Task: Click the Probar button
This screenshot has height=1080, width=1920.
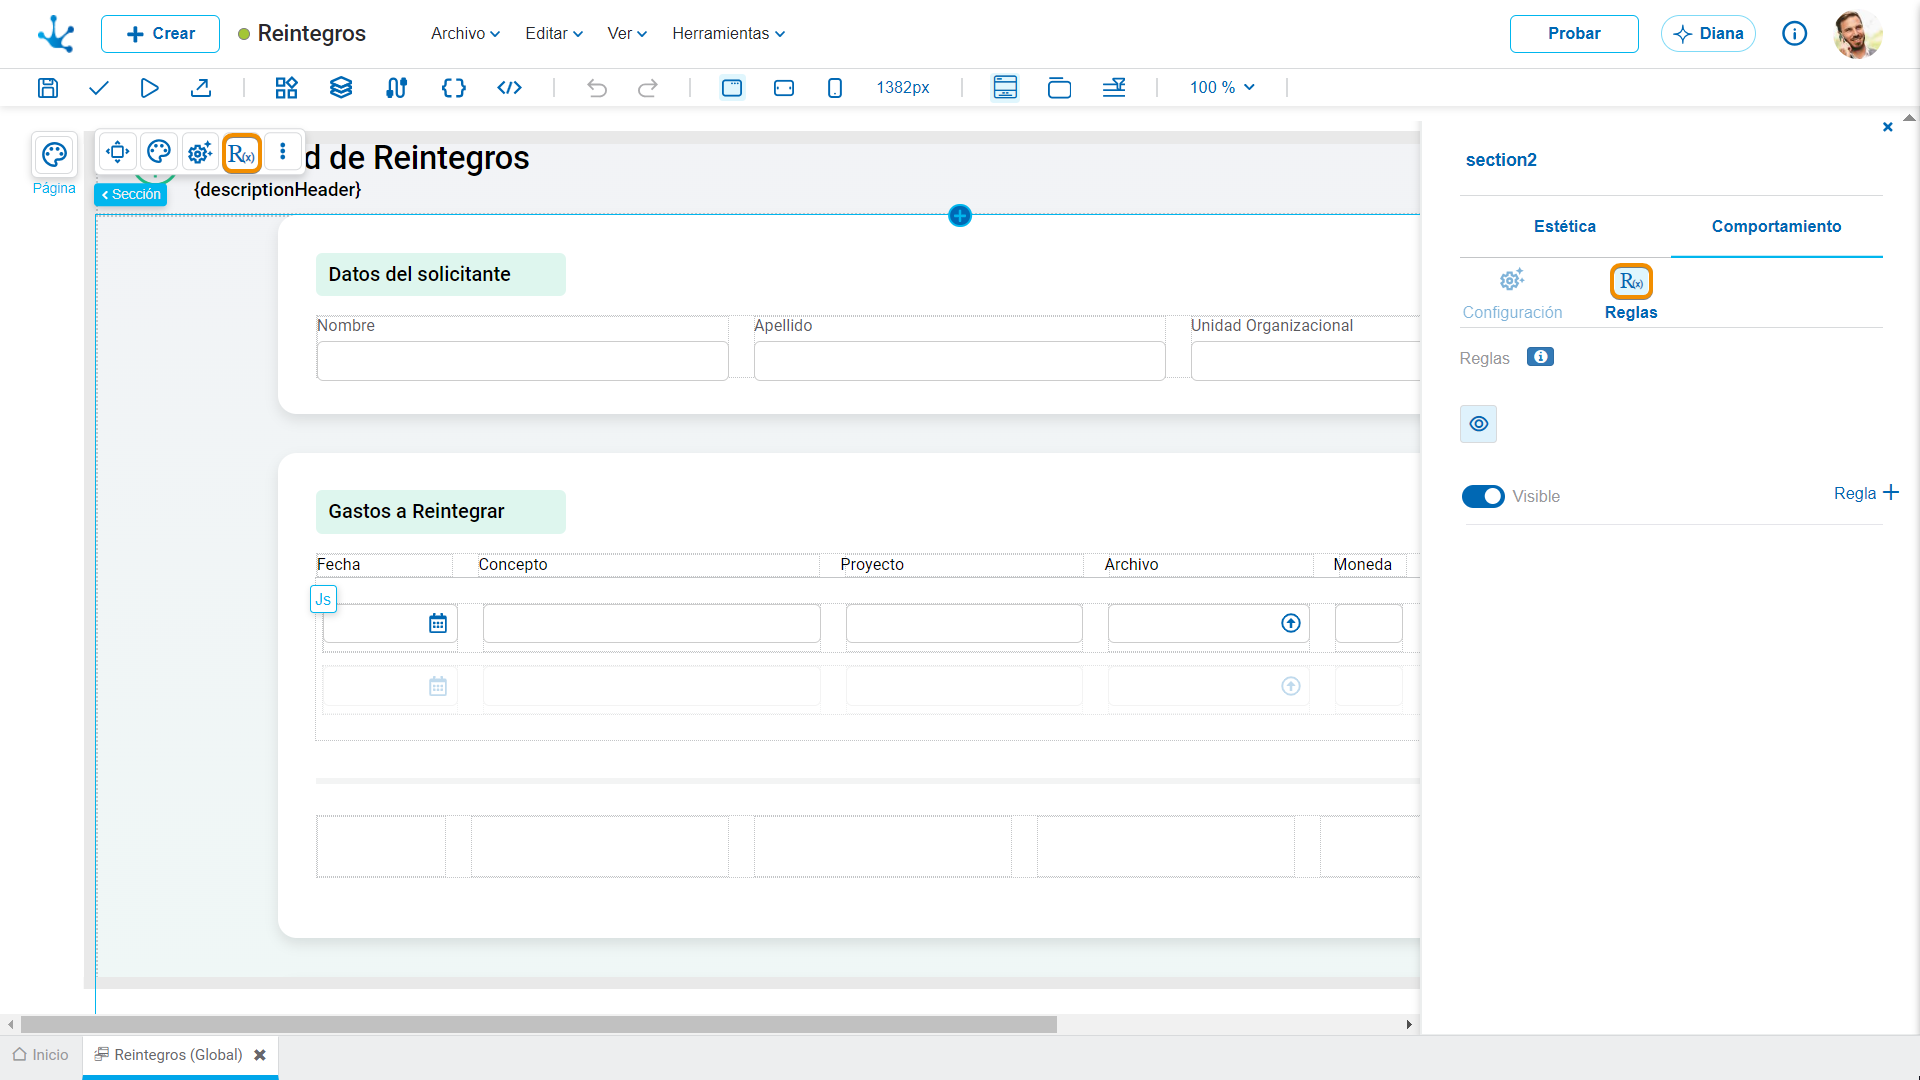Action: tap(1574, 34)
